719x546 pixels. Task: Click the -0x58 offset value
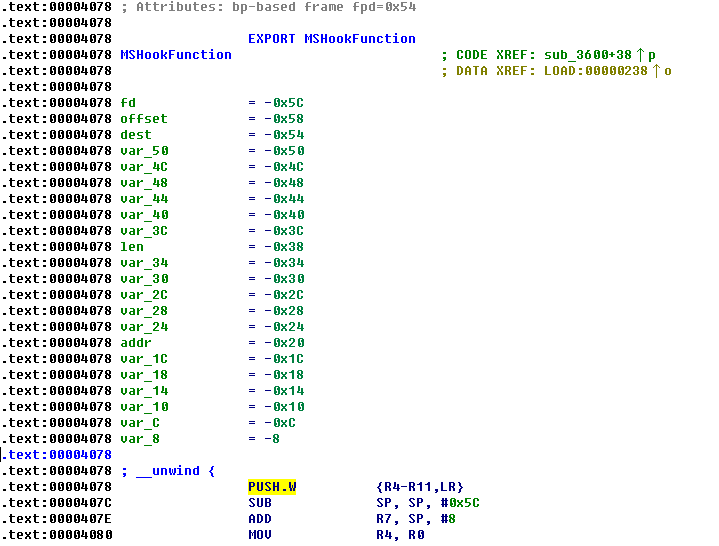tap(284, 119)
